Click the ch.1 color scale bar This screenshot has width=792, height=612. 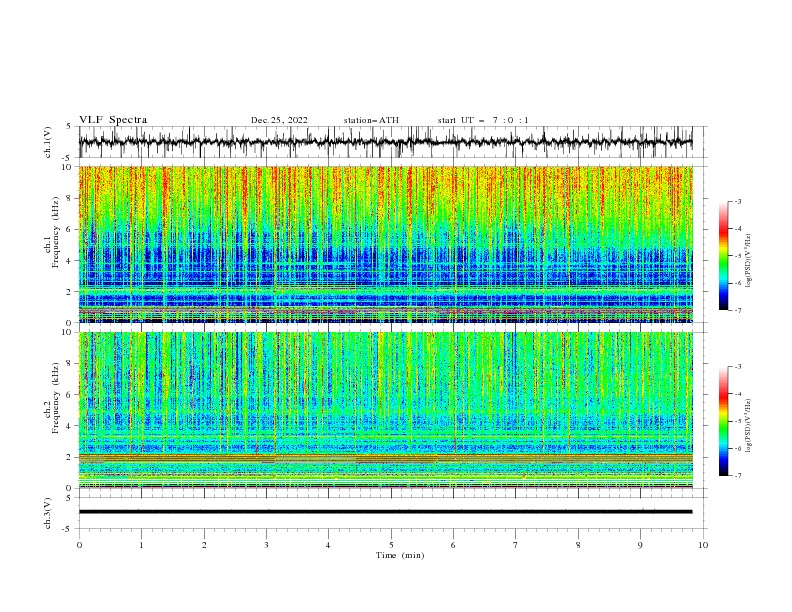tap(723, 256)
